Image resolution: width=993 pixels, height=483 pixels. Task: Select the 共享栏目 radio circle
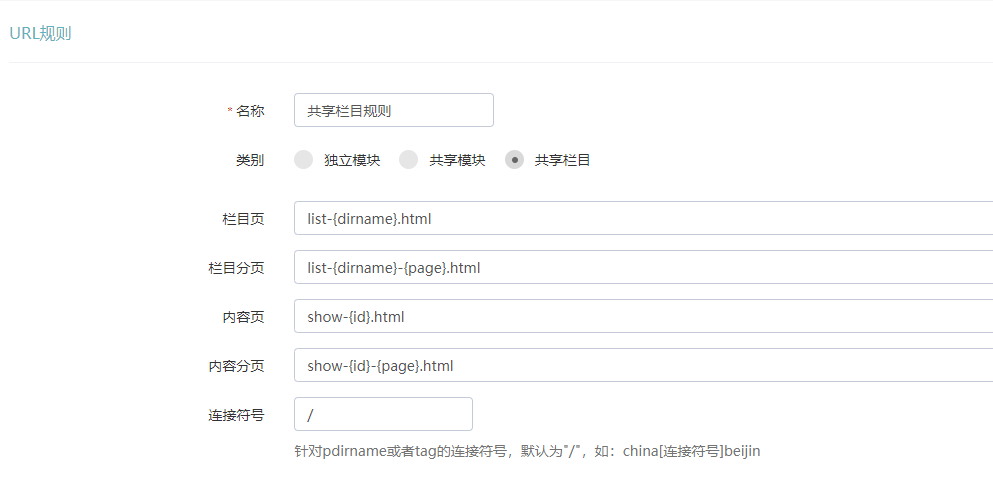pyautogui.click(x=514, y=160)
